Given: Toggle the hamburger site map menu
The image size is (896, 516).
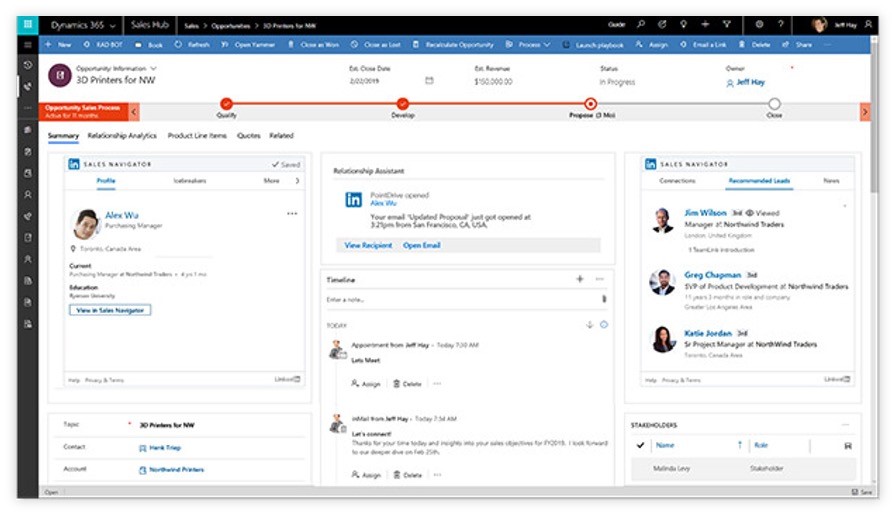Looking at the screenshot, I should [27, 45].
